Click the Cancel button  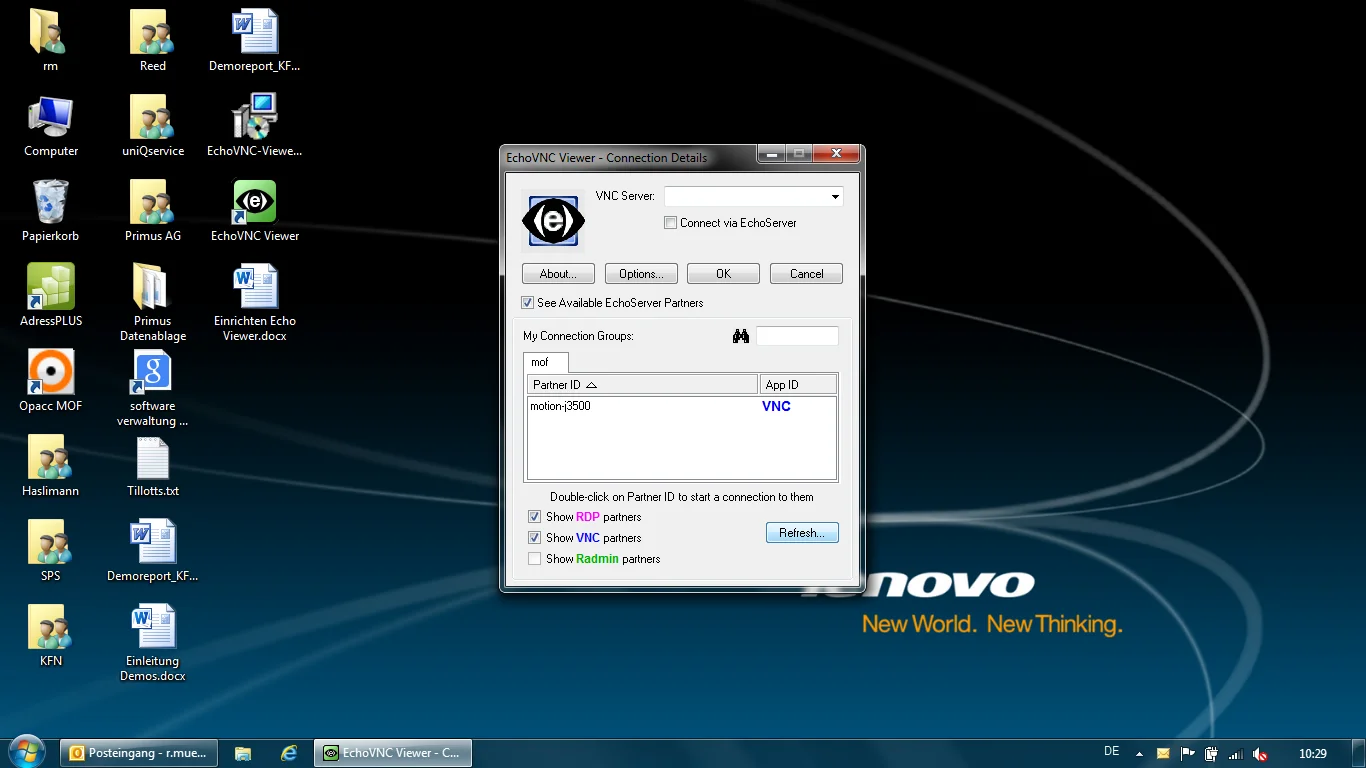[806, 274]
